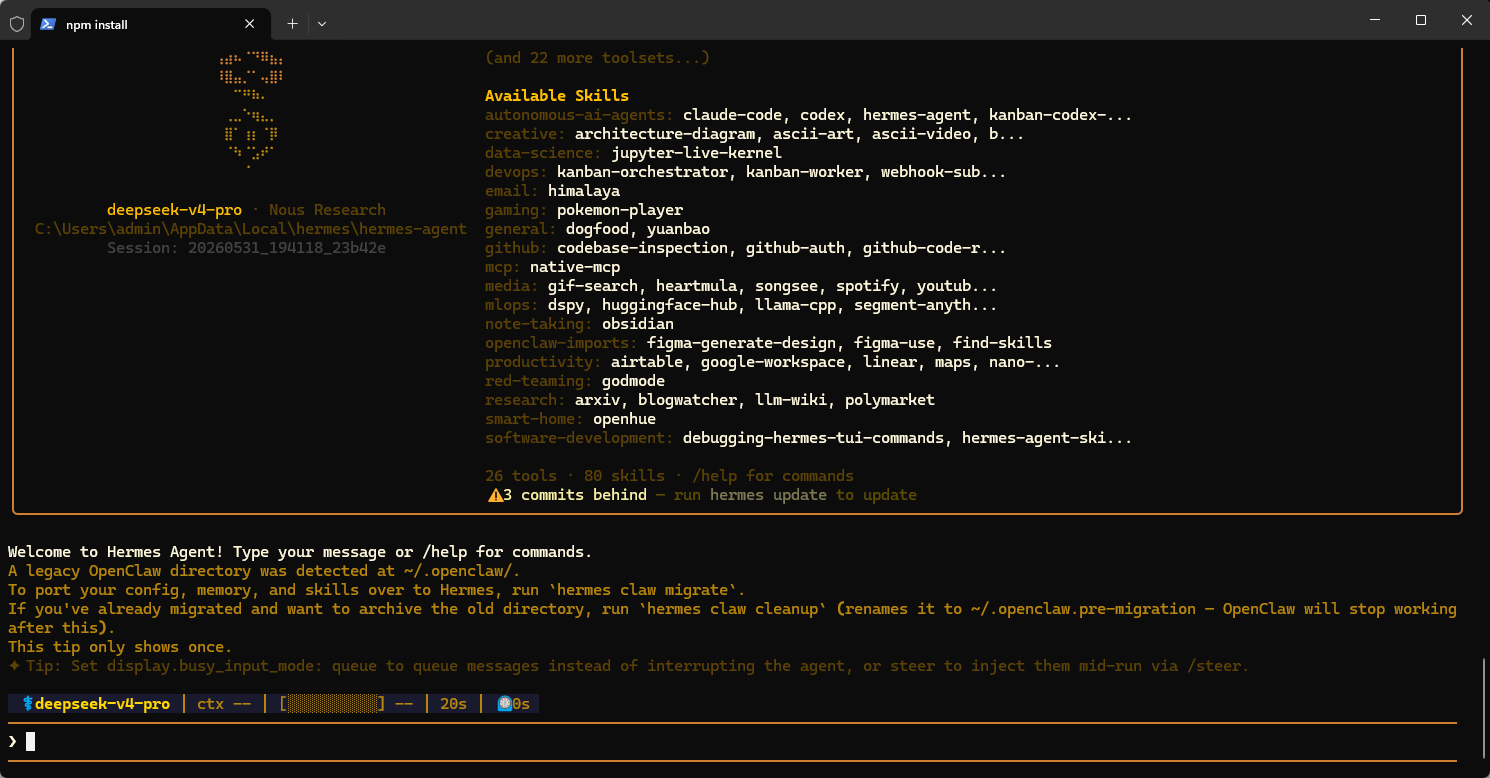Click the terminal scrollbar thumb

pos(1483,709)
